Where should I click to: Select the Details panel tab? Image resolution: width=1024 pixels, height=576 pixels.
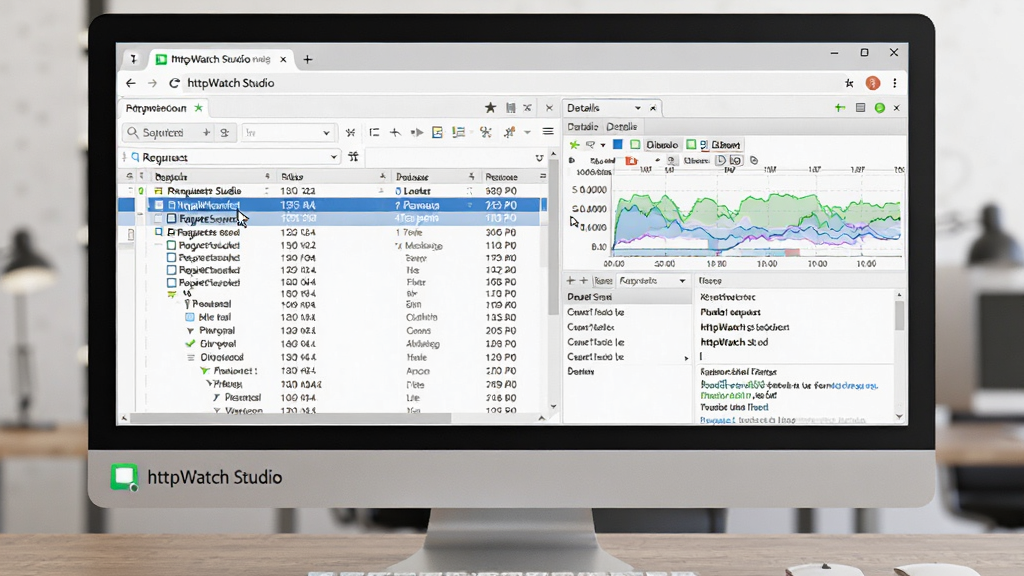611,108
